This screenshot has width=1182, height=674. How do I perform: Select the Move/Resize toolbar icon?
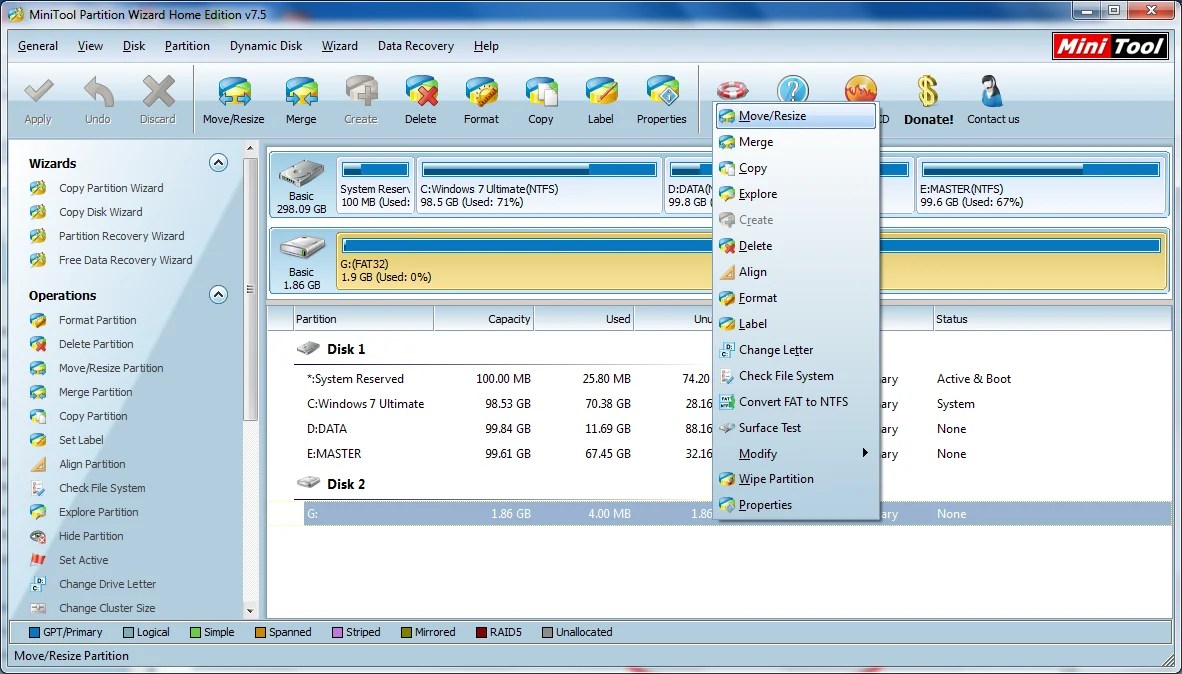(233, 99)
